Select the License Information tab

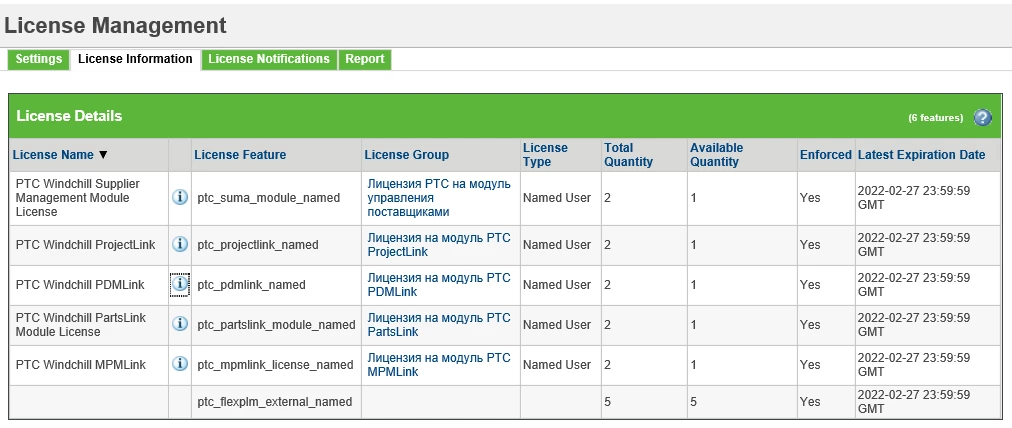click(135, 59)
